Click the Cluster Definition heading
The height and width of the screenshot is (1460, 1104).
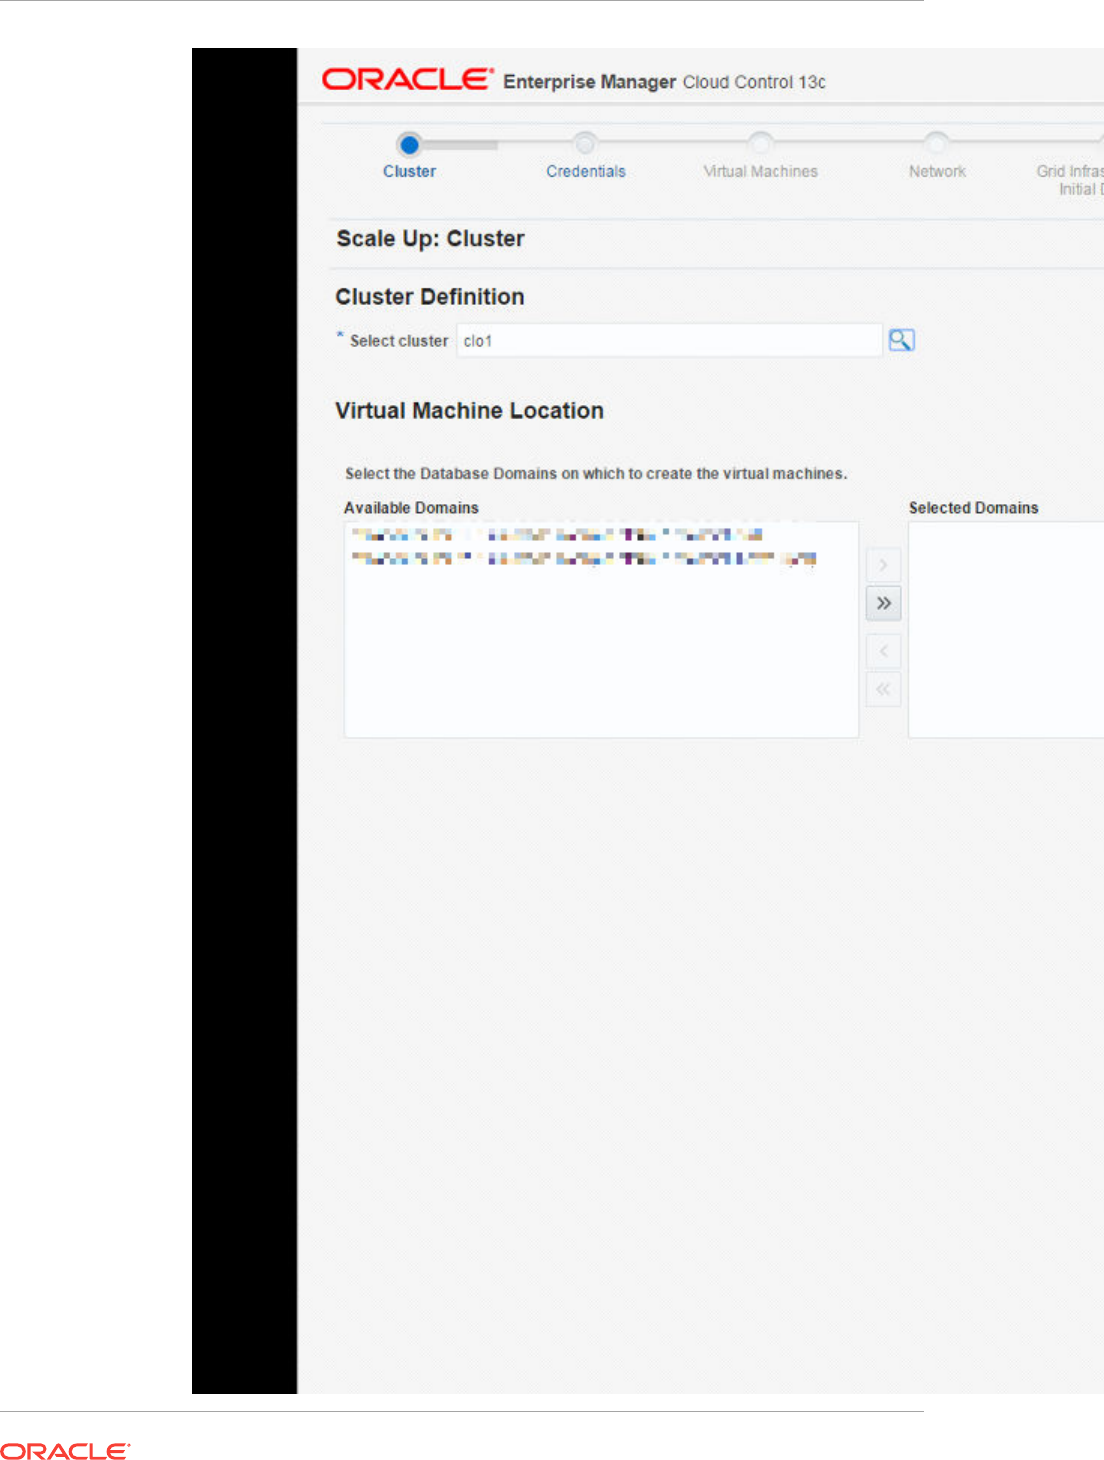pos(430,297)
